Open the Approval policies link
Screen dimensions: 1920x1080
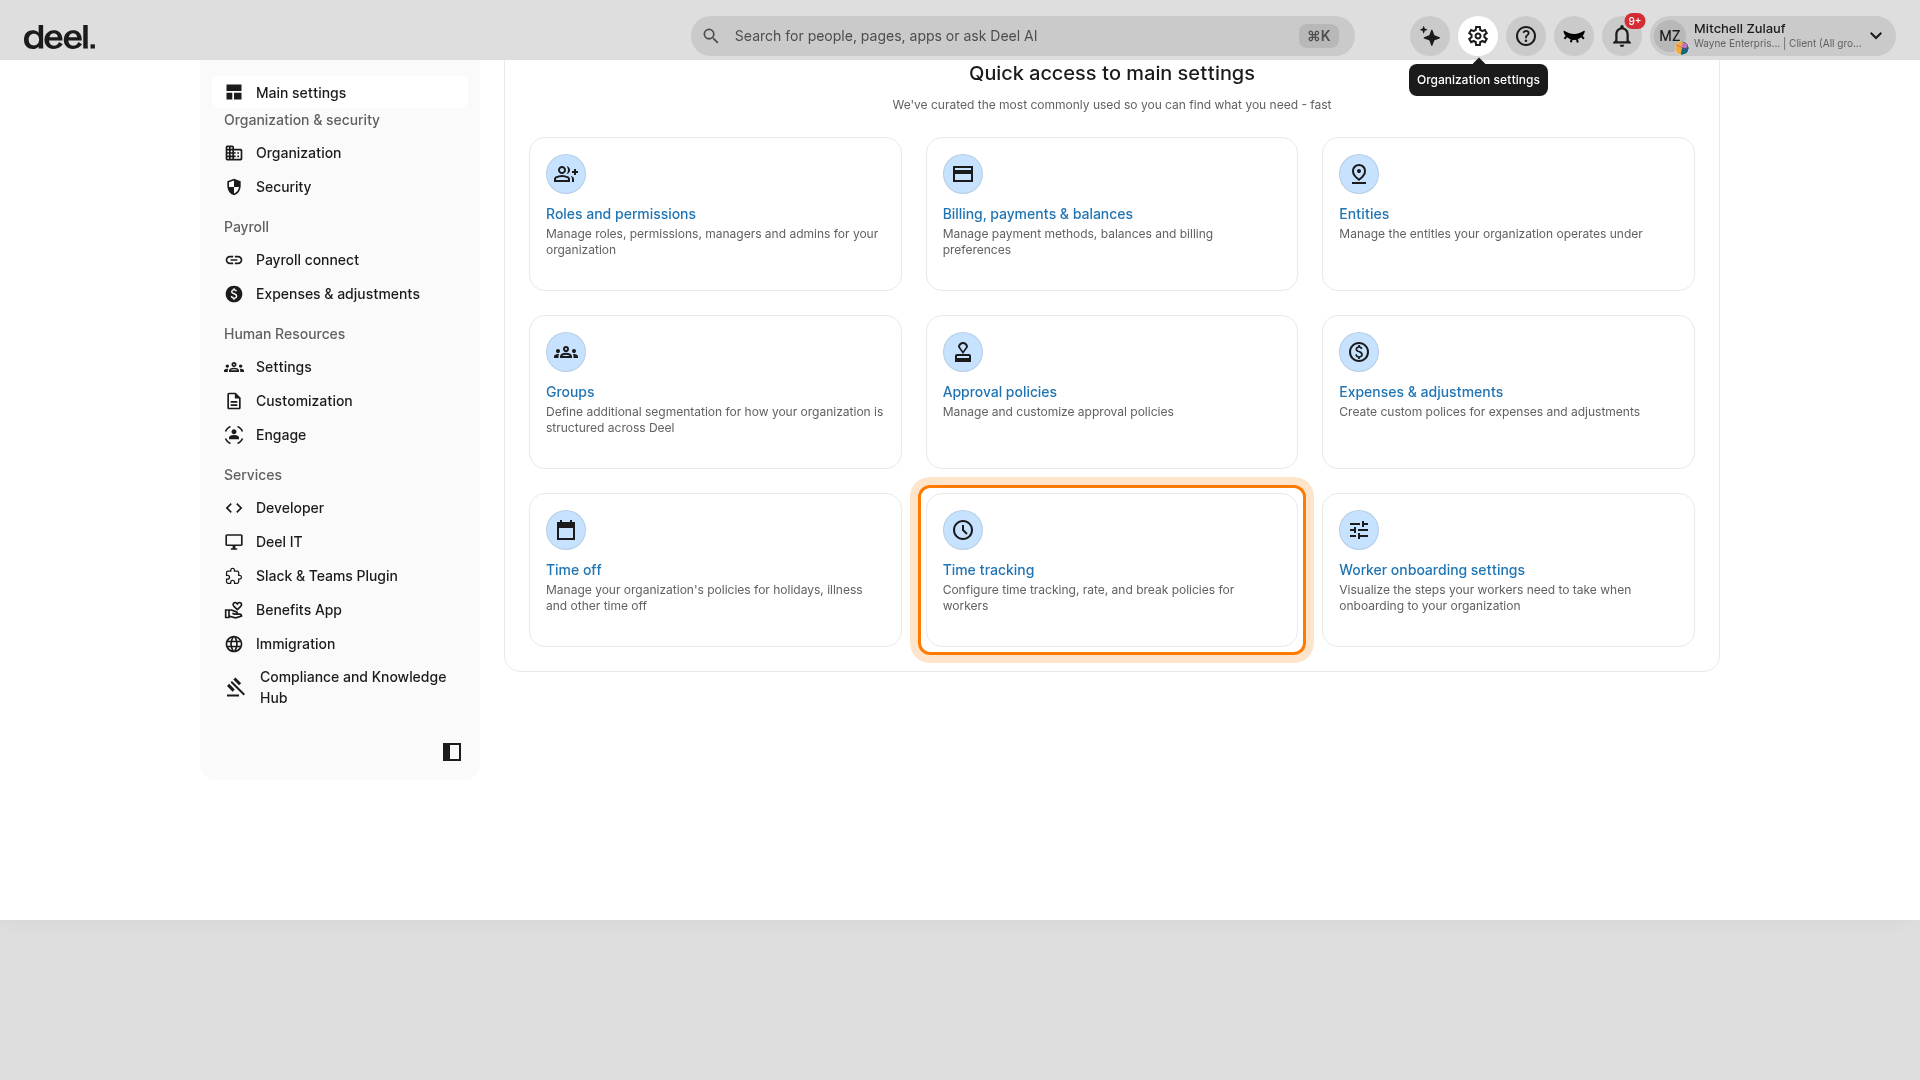(999, 392)
